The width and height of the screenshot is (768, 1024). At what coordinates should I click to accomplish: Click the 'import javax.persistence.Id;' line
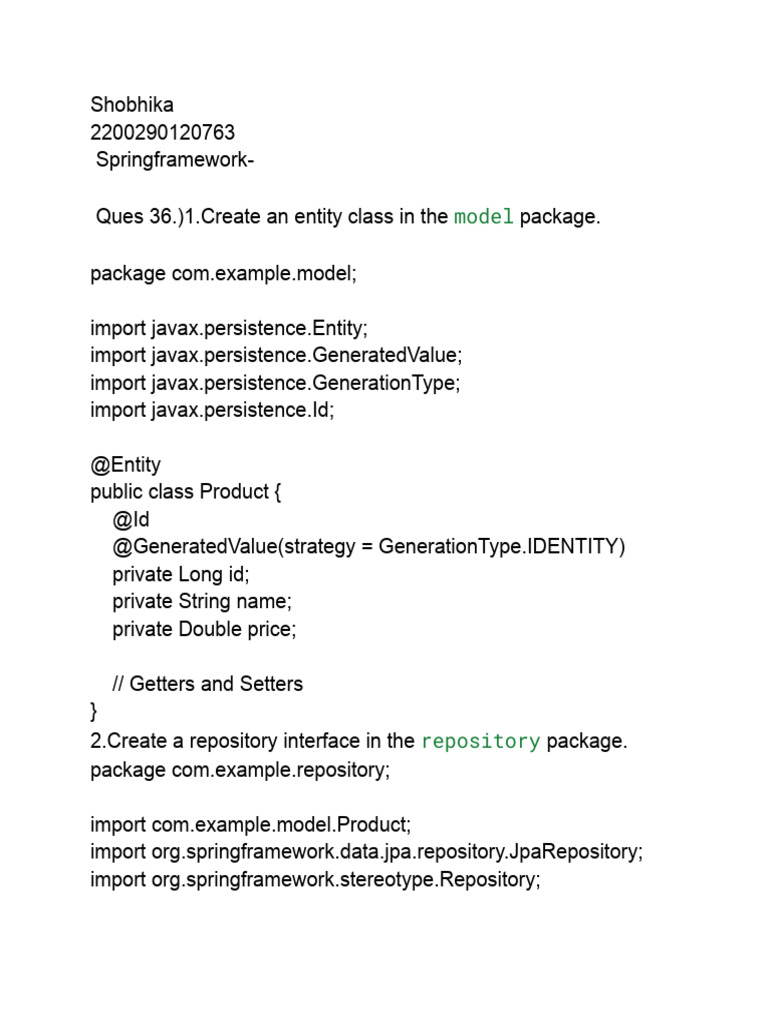click(x=212, y=410)
